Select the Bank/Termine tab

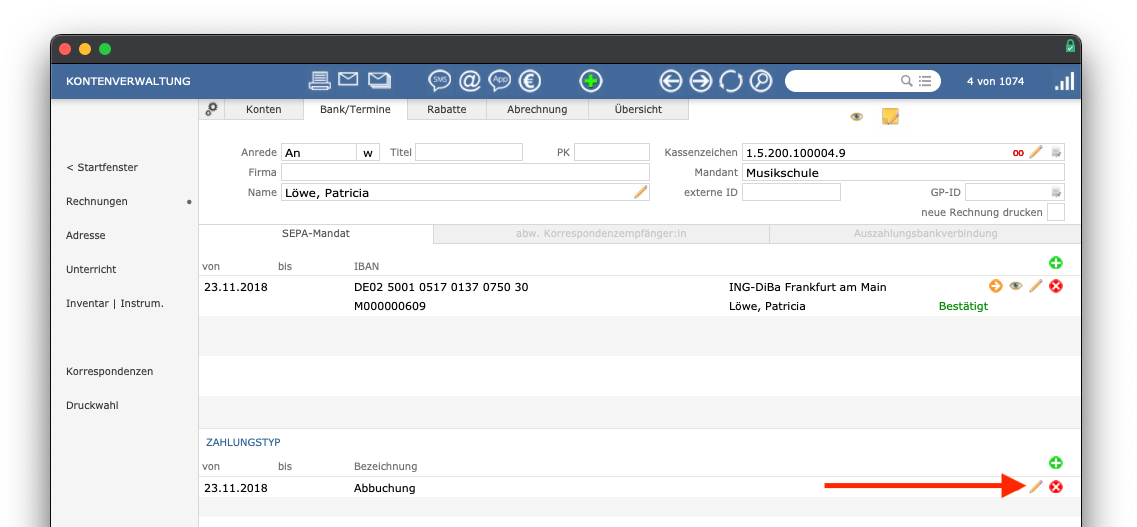click(x=355, y=109)
